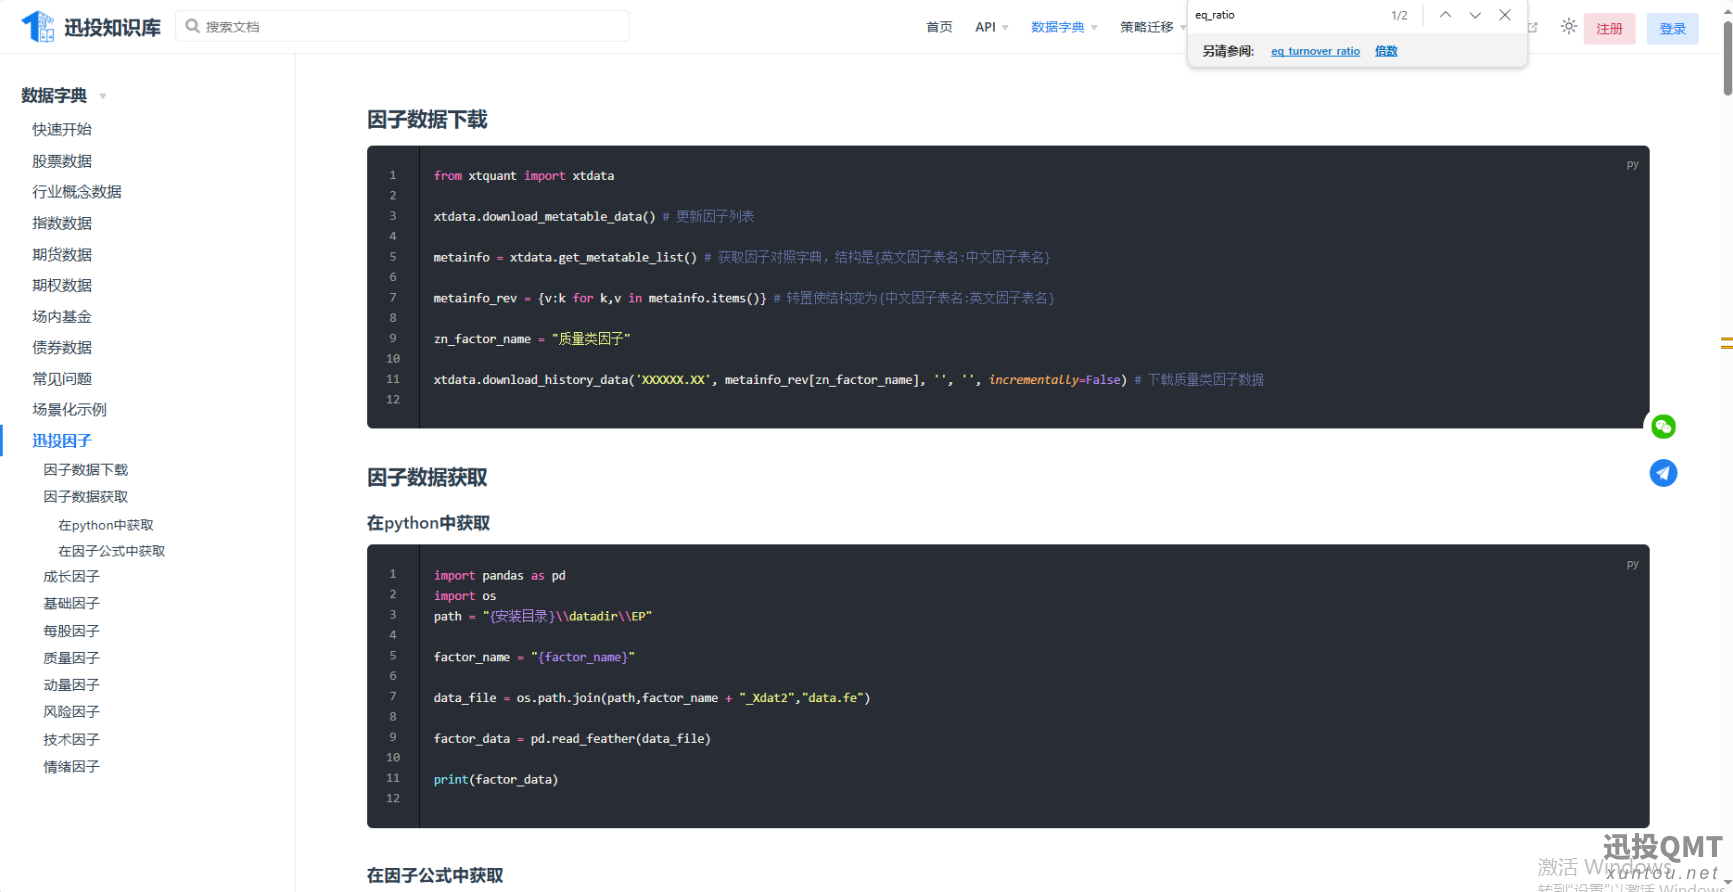
Task: Open 行业概念数据 in the sidebar
Action: 77,192
